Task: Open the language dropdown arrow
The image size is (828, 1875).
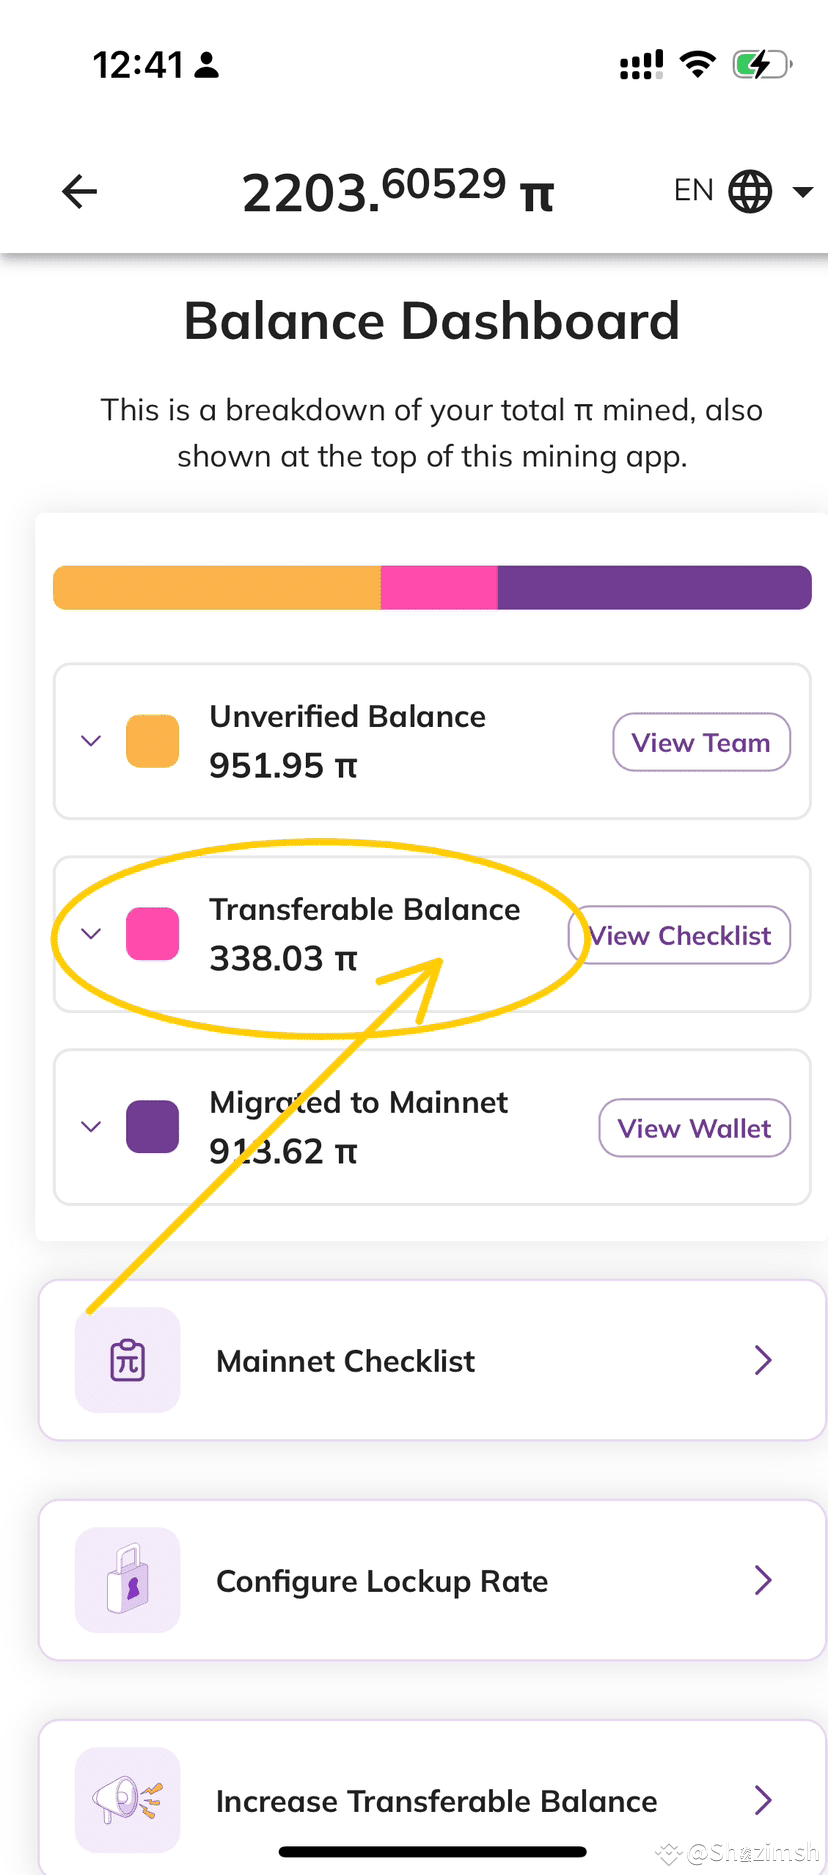Action: click(802, 191)
